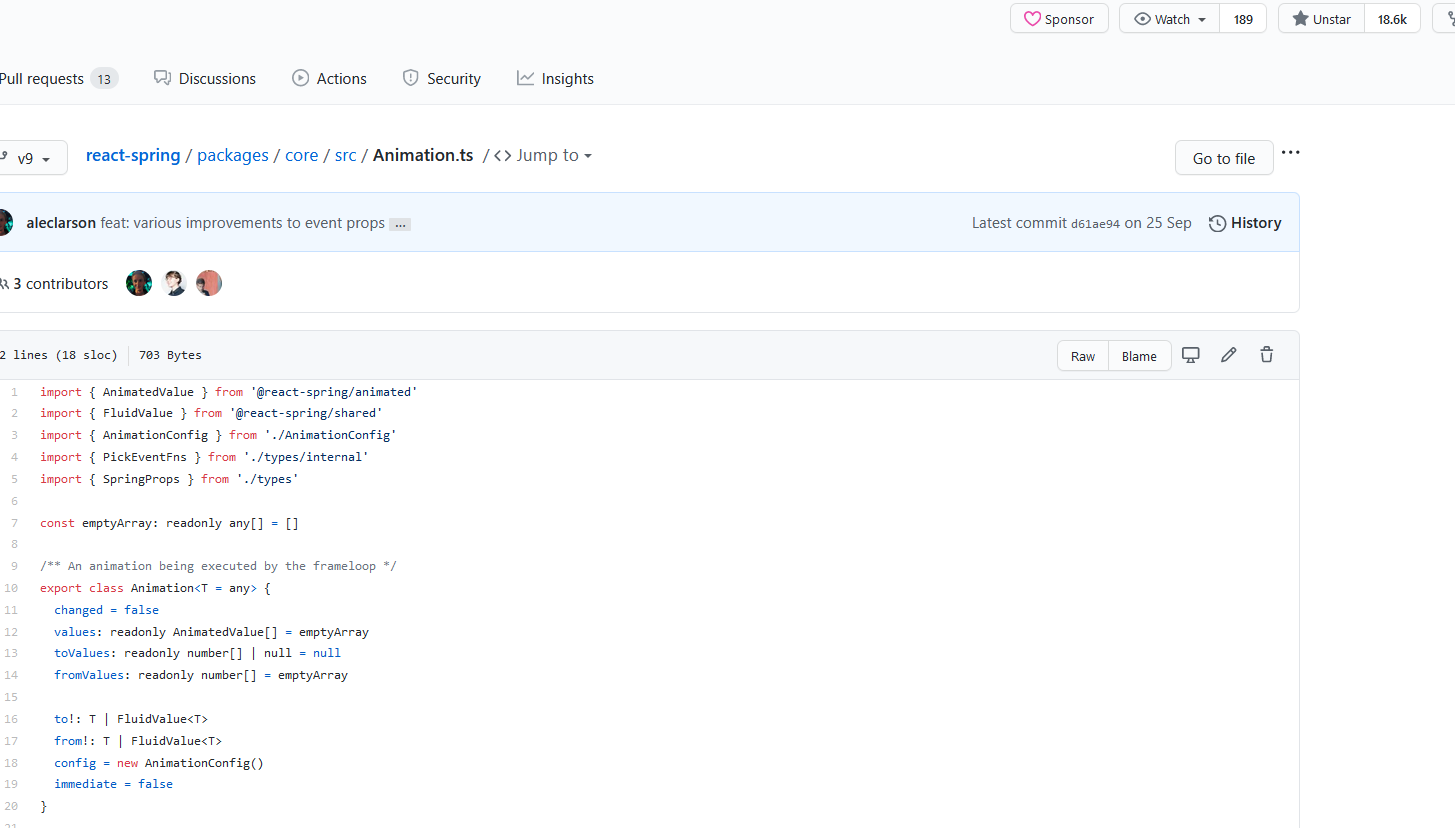Select line number 10
Viewport: 1455px width, 828px height.
tap(12, 588)
